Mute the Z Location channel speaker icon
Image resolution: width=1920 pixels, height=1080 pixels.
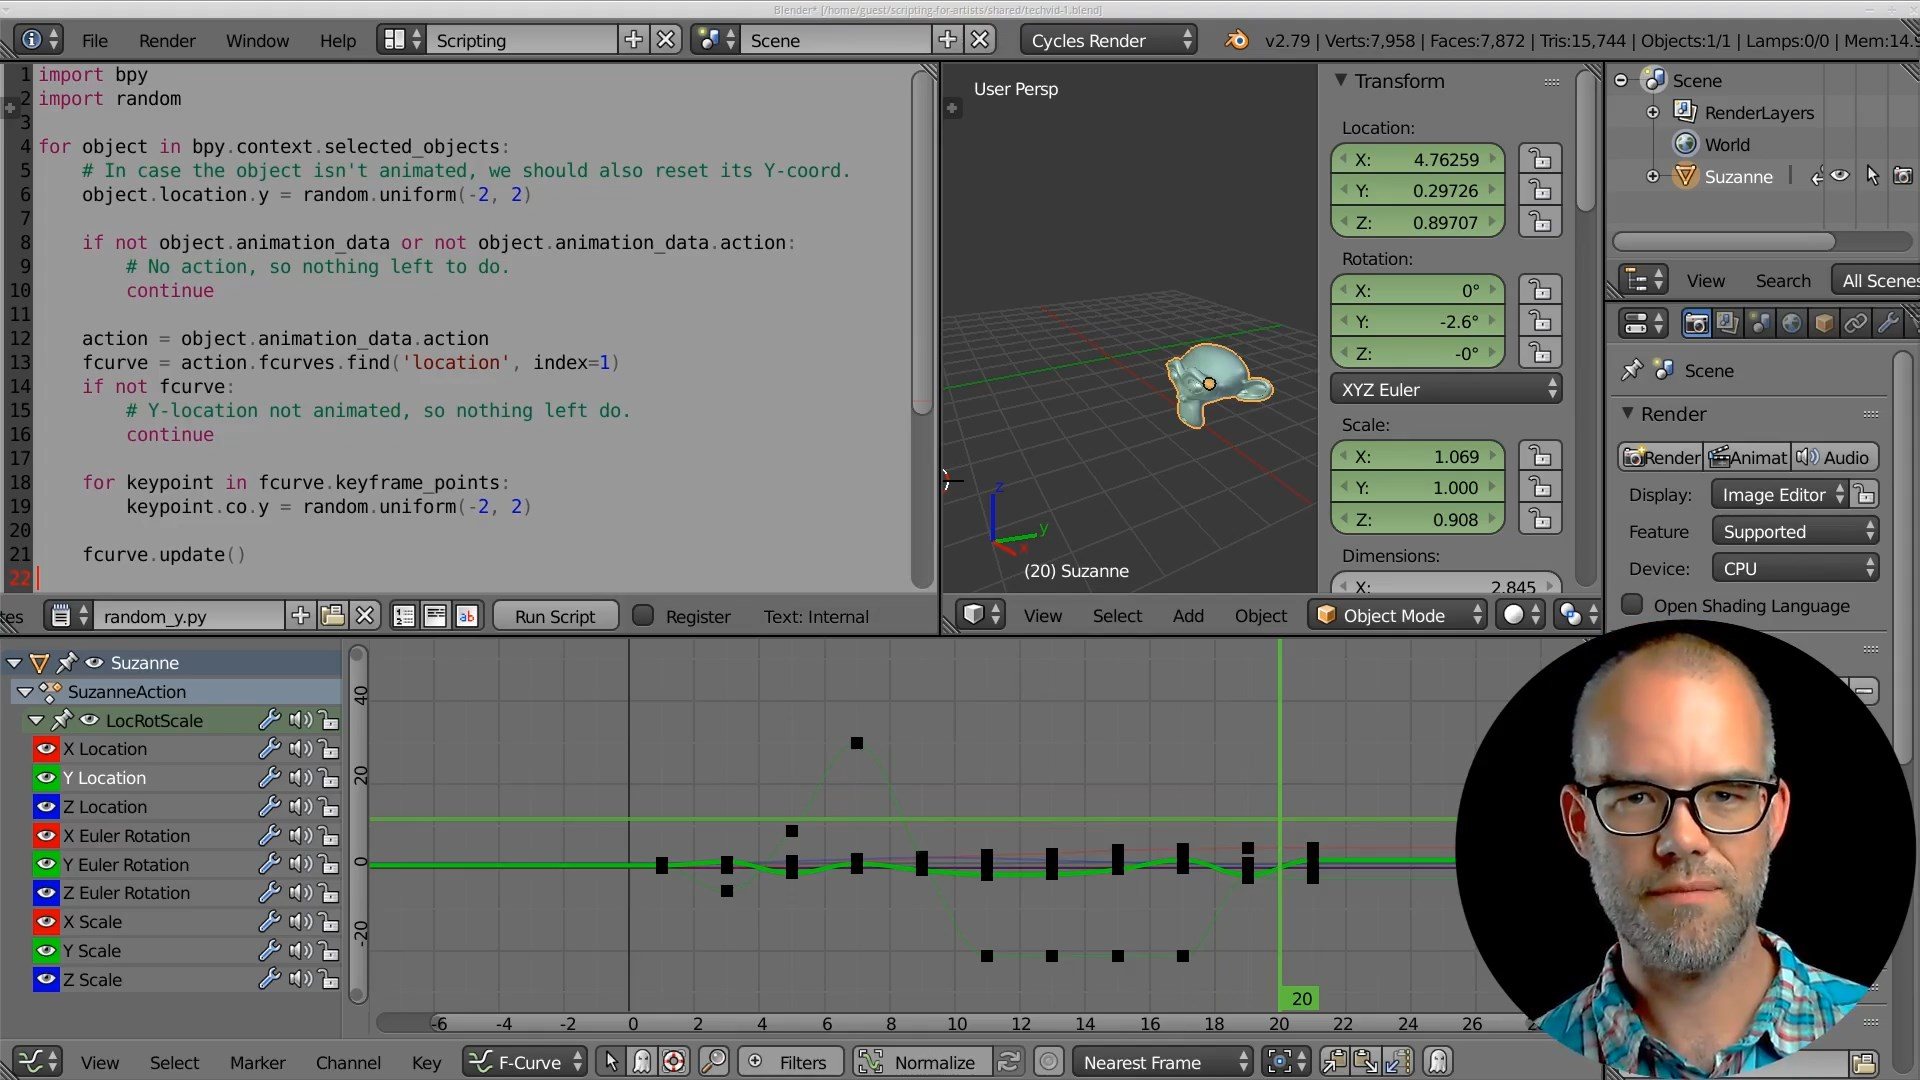pyautogui.click(x=300, y=807)
